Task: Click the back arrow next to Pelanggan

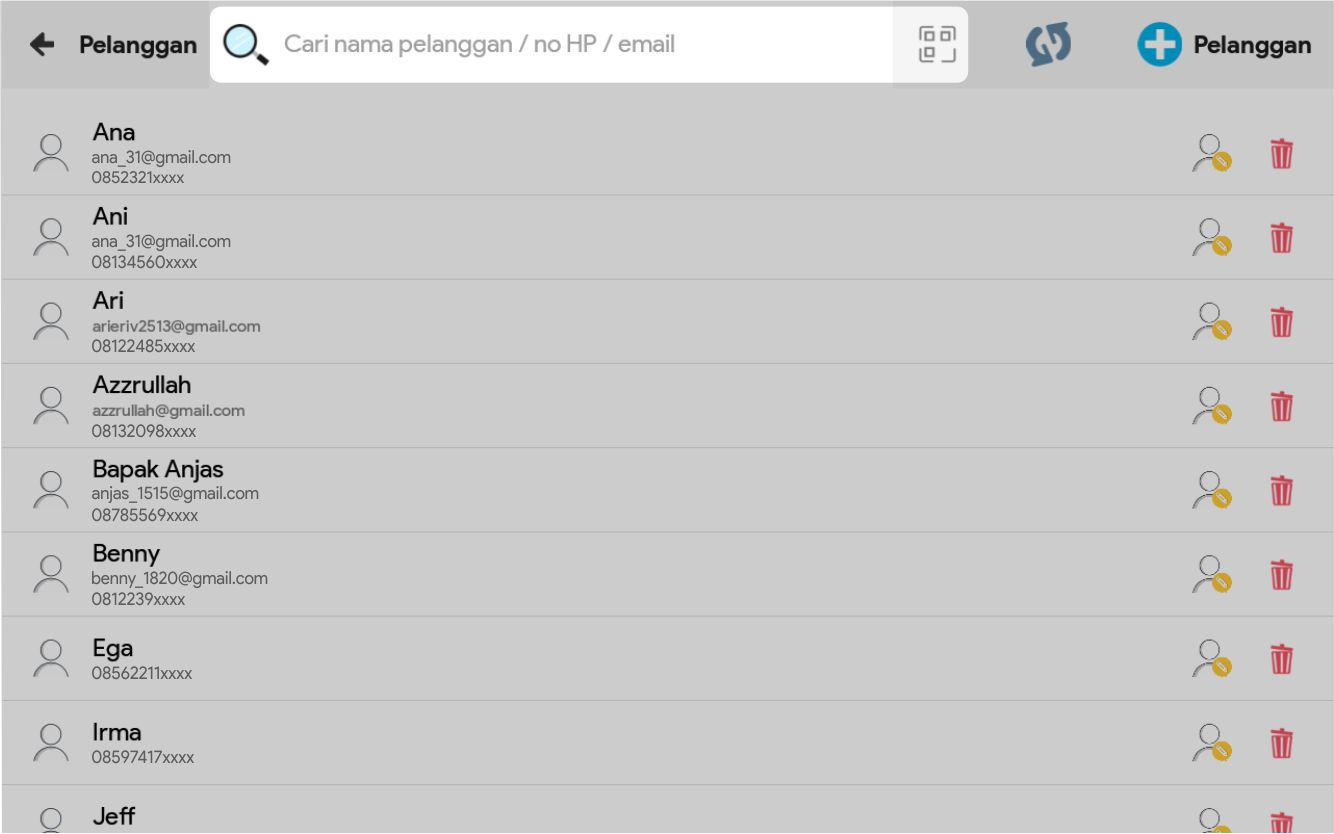Action: (42, 45)
